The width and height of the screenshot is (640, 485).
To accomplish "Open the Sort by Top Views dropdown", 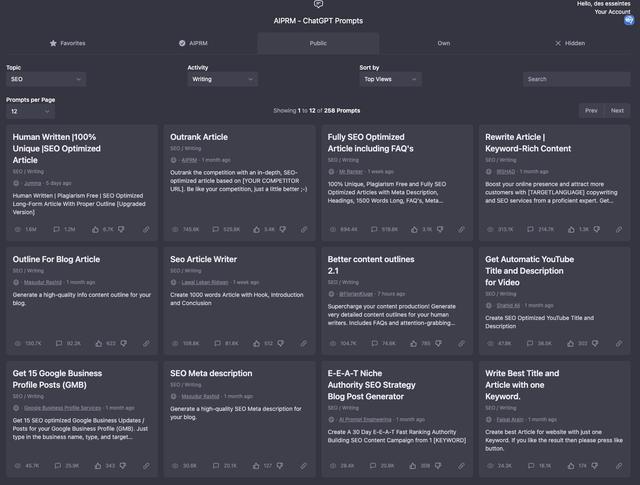I will coord(390,79).
